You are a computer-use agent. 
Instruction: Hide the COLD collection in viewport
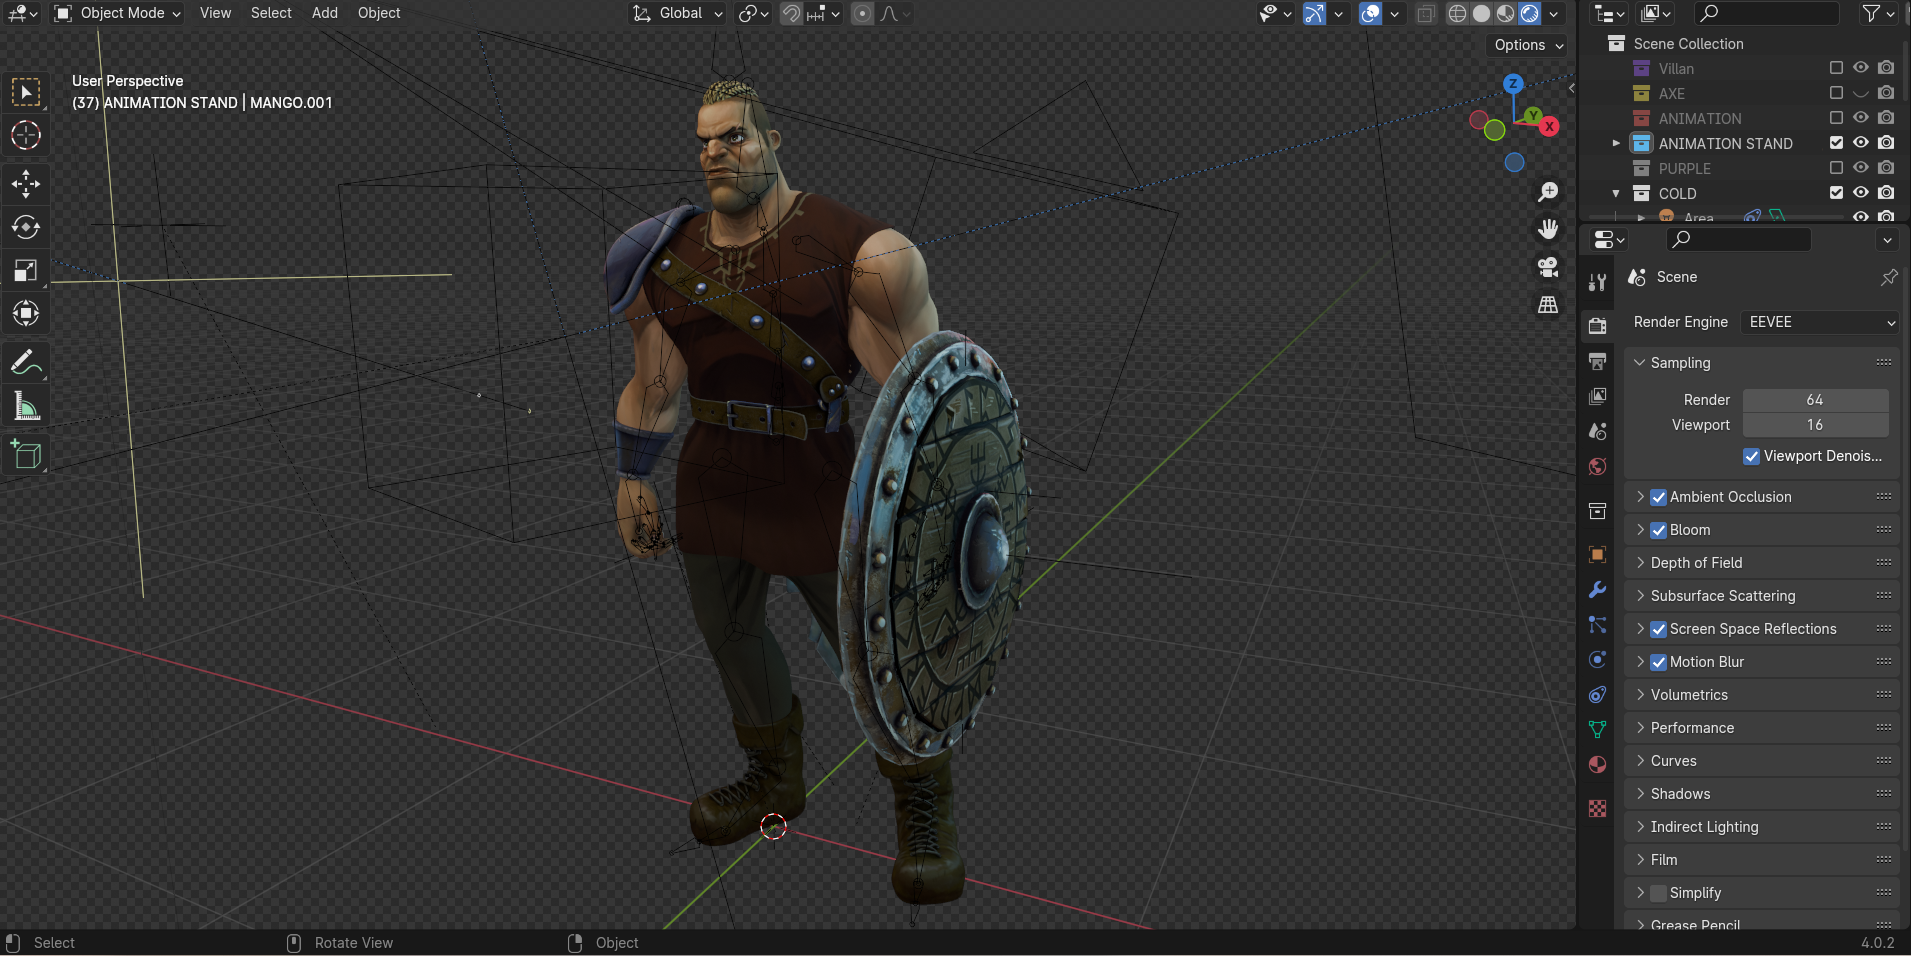tap(1861, 193)
